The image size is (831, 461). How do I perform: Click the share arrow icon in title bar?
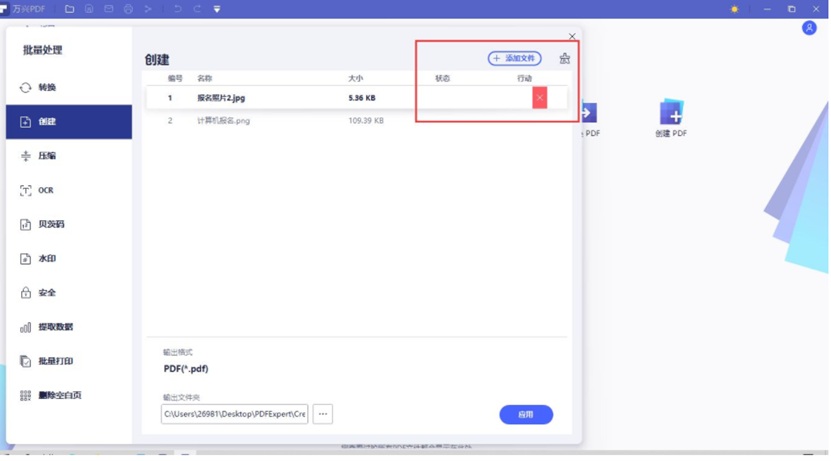[148, 9]
